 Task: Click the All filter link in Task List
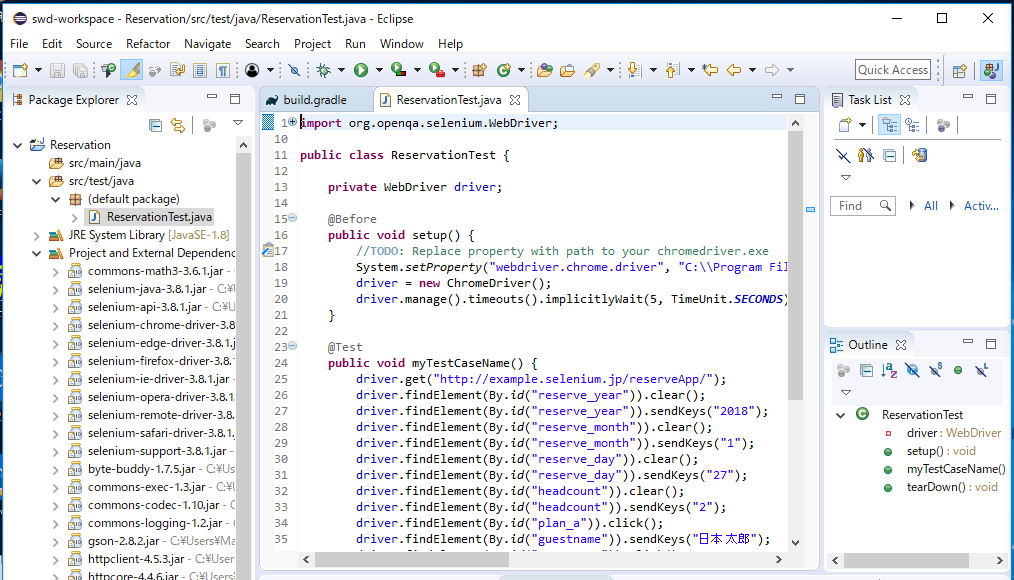click(931, 206)
